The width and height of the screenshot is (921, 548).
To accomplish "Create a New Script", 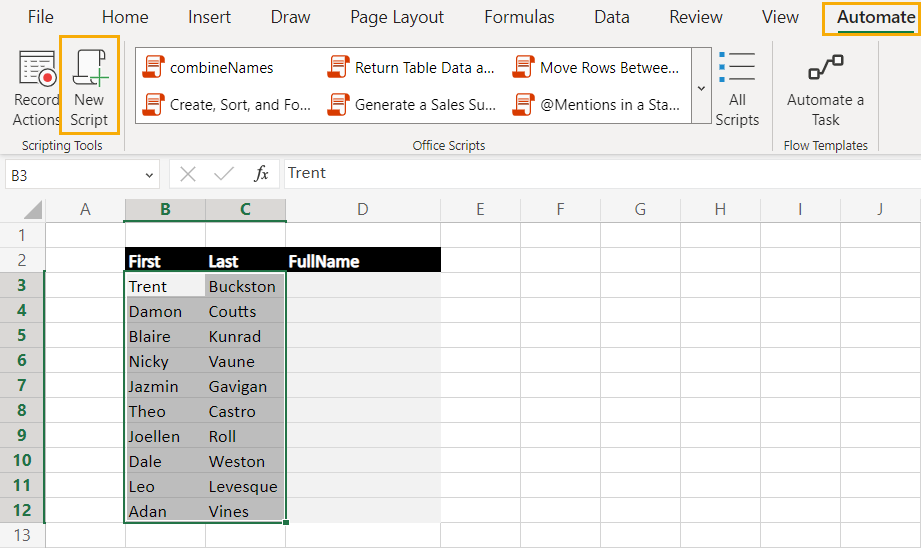I will (x=89, y=86).
